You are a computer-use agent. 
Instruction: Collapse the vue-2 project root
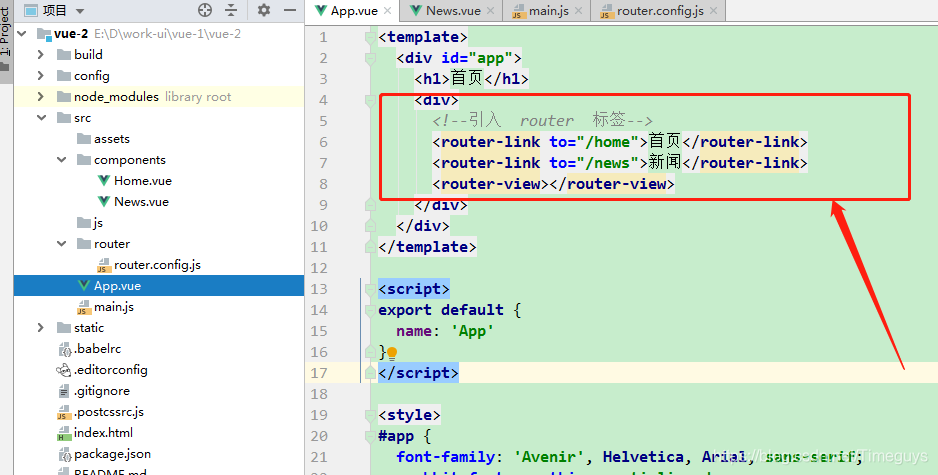click(22, 34)
